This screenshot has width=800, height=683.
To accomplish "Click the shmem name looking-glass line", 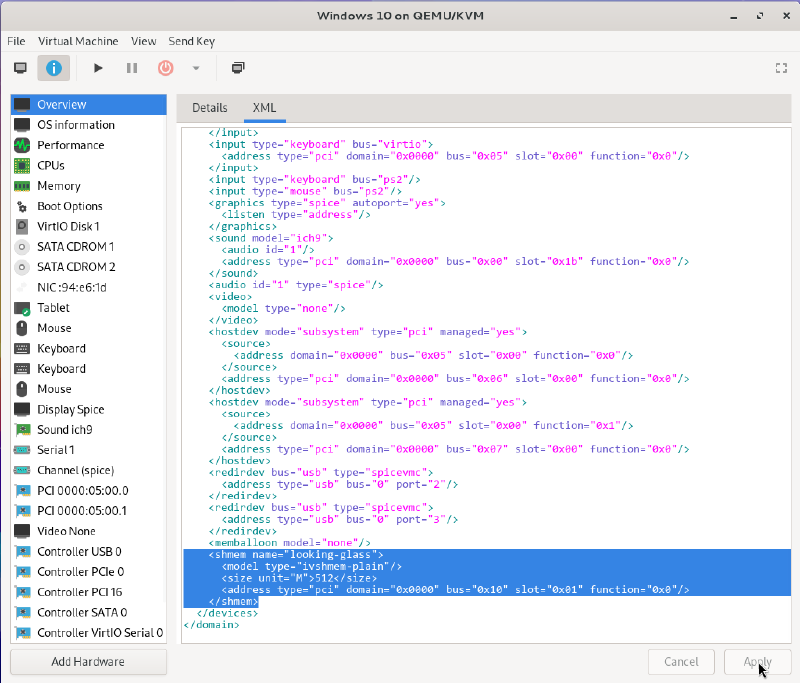I will pos(296,554).
